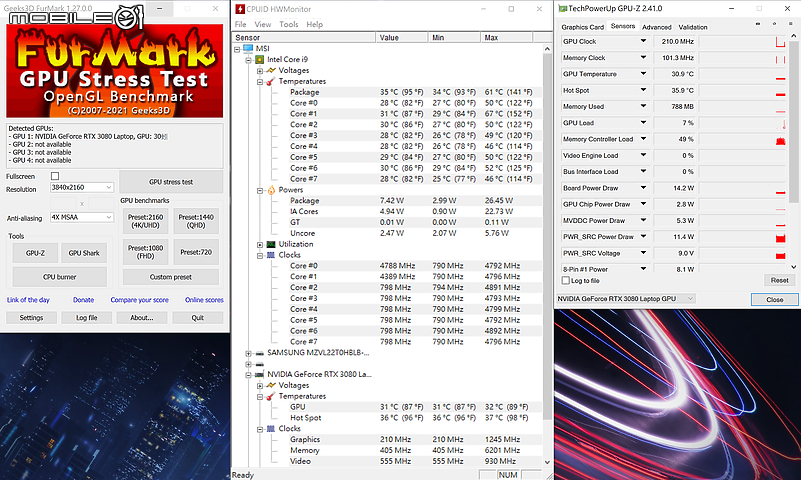Click the Samsung SSD drive icon
The height and width of the screenshot is (480, 801).
[x=260, y=353]
